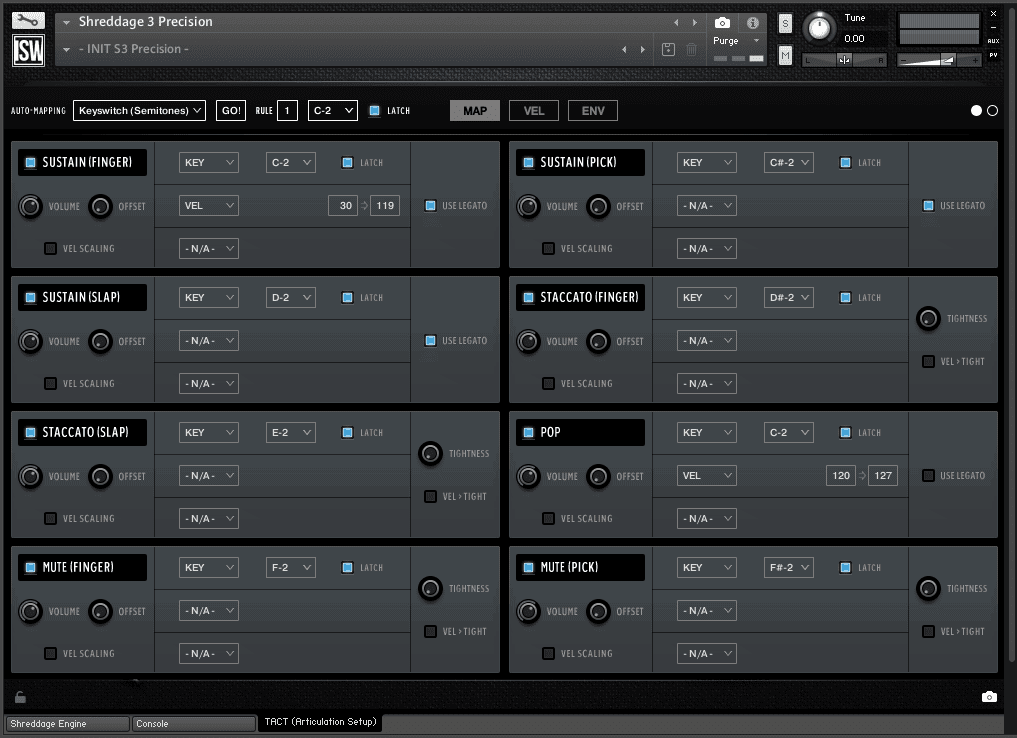Adjust the Tune knob in header

tap(820, 27)
